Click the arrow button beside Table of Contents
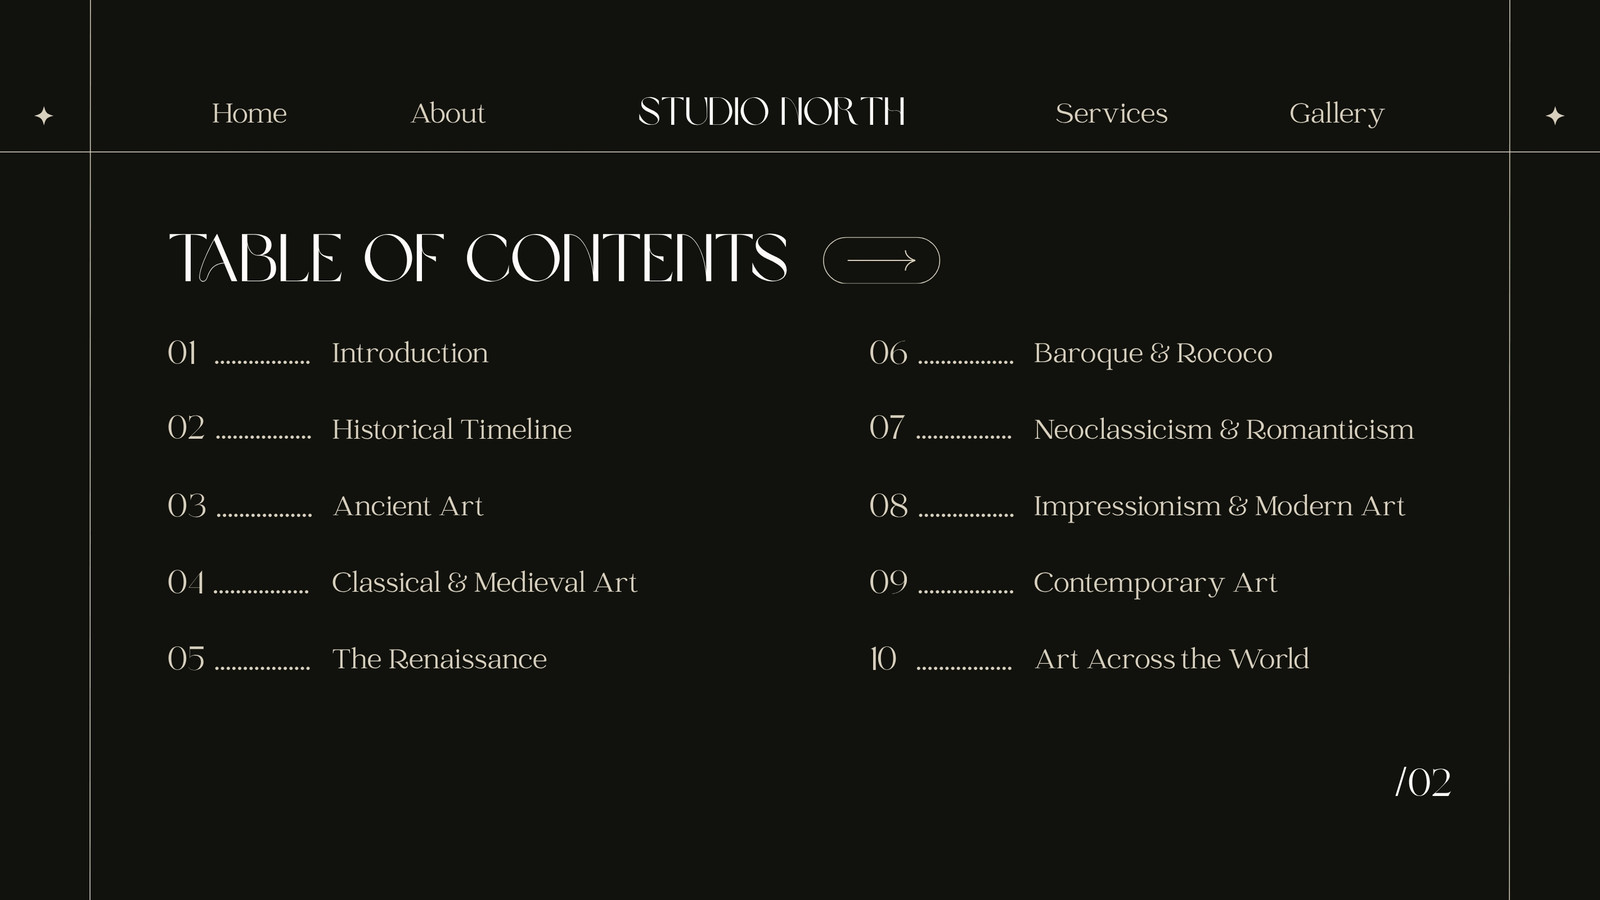This screenshot has height=900, width=1600. [x=881, y=260]
